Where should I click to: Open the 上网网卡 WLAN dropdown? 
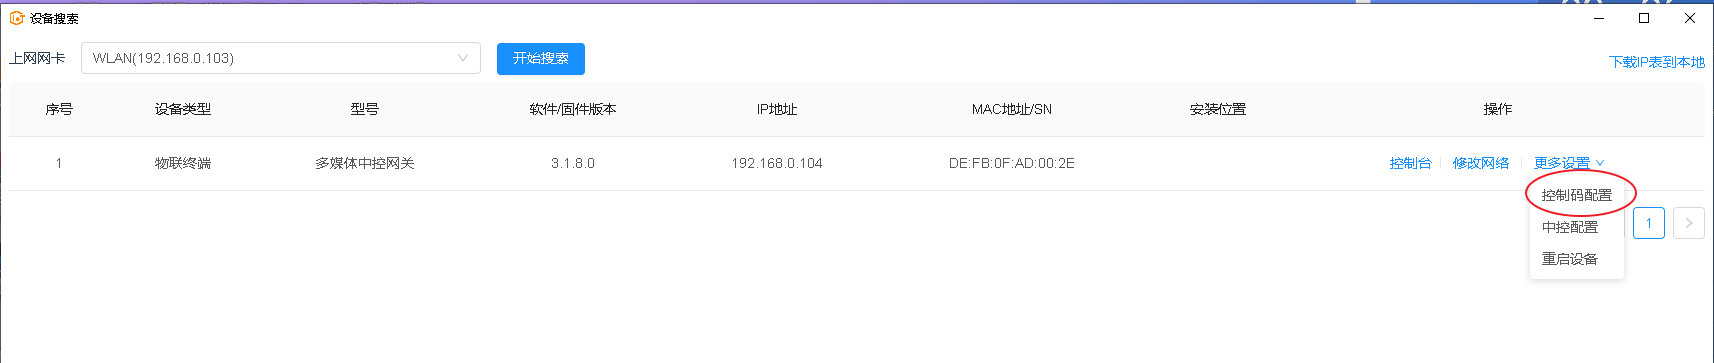click(281, 58)
